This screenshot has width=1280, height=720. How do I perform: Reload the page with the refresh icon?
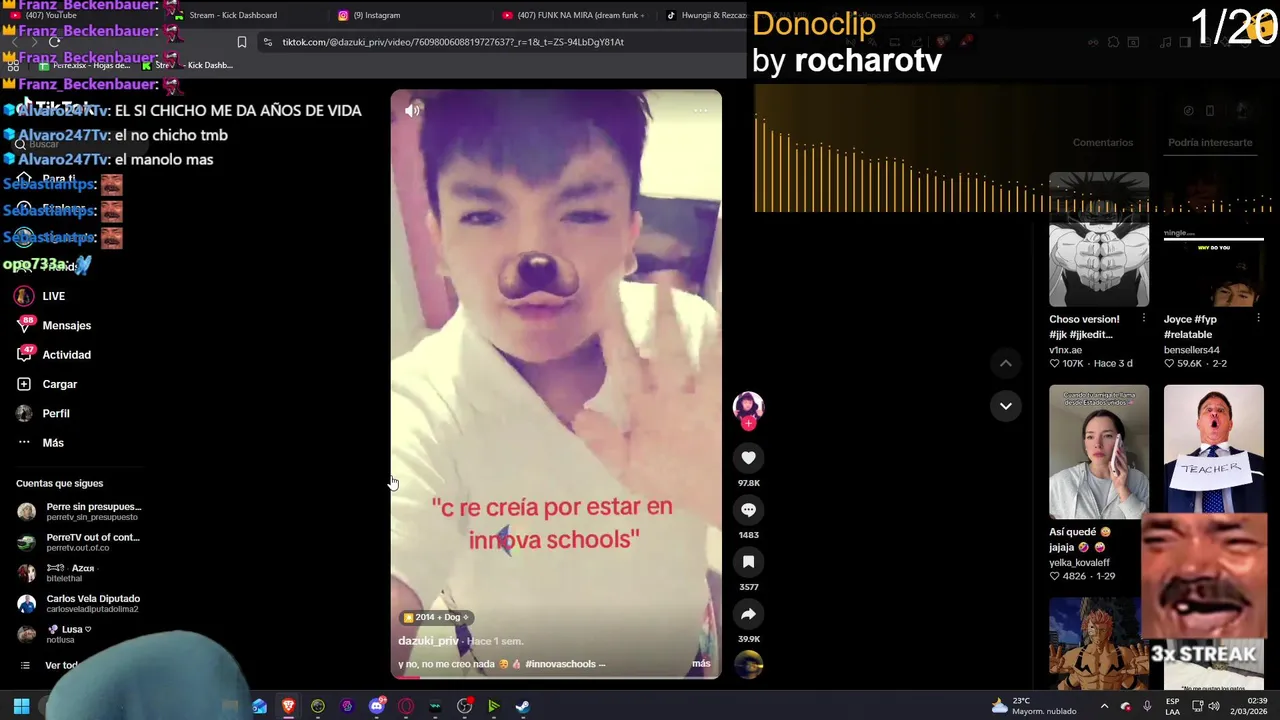point(54,42)
